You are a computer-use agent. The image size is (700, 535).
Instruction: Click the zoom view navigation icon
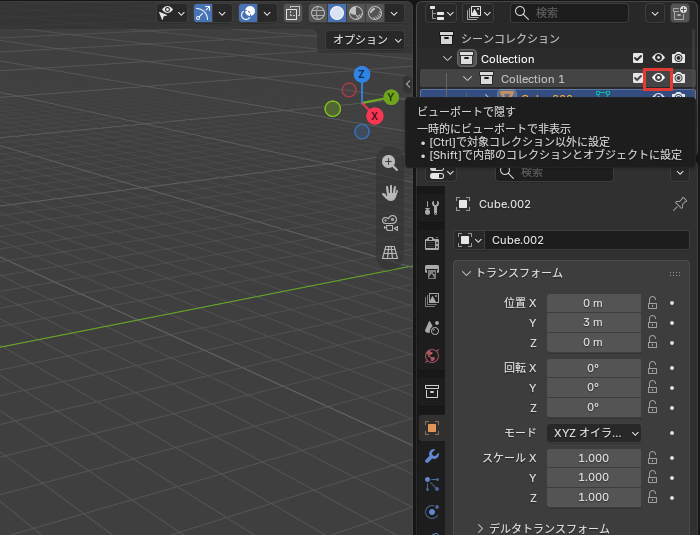[390, 163]
